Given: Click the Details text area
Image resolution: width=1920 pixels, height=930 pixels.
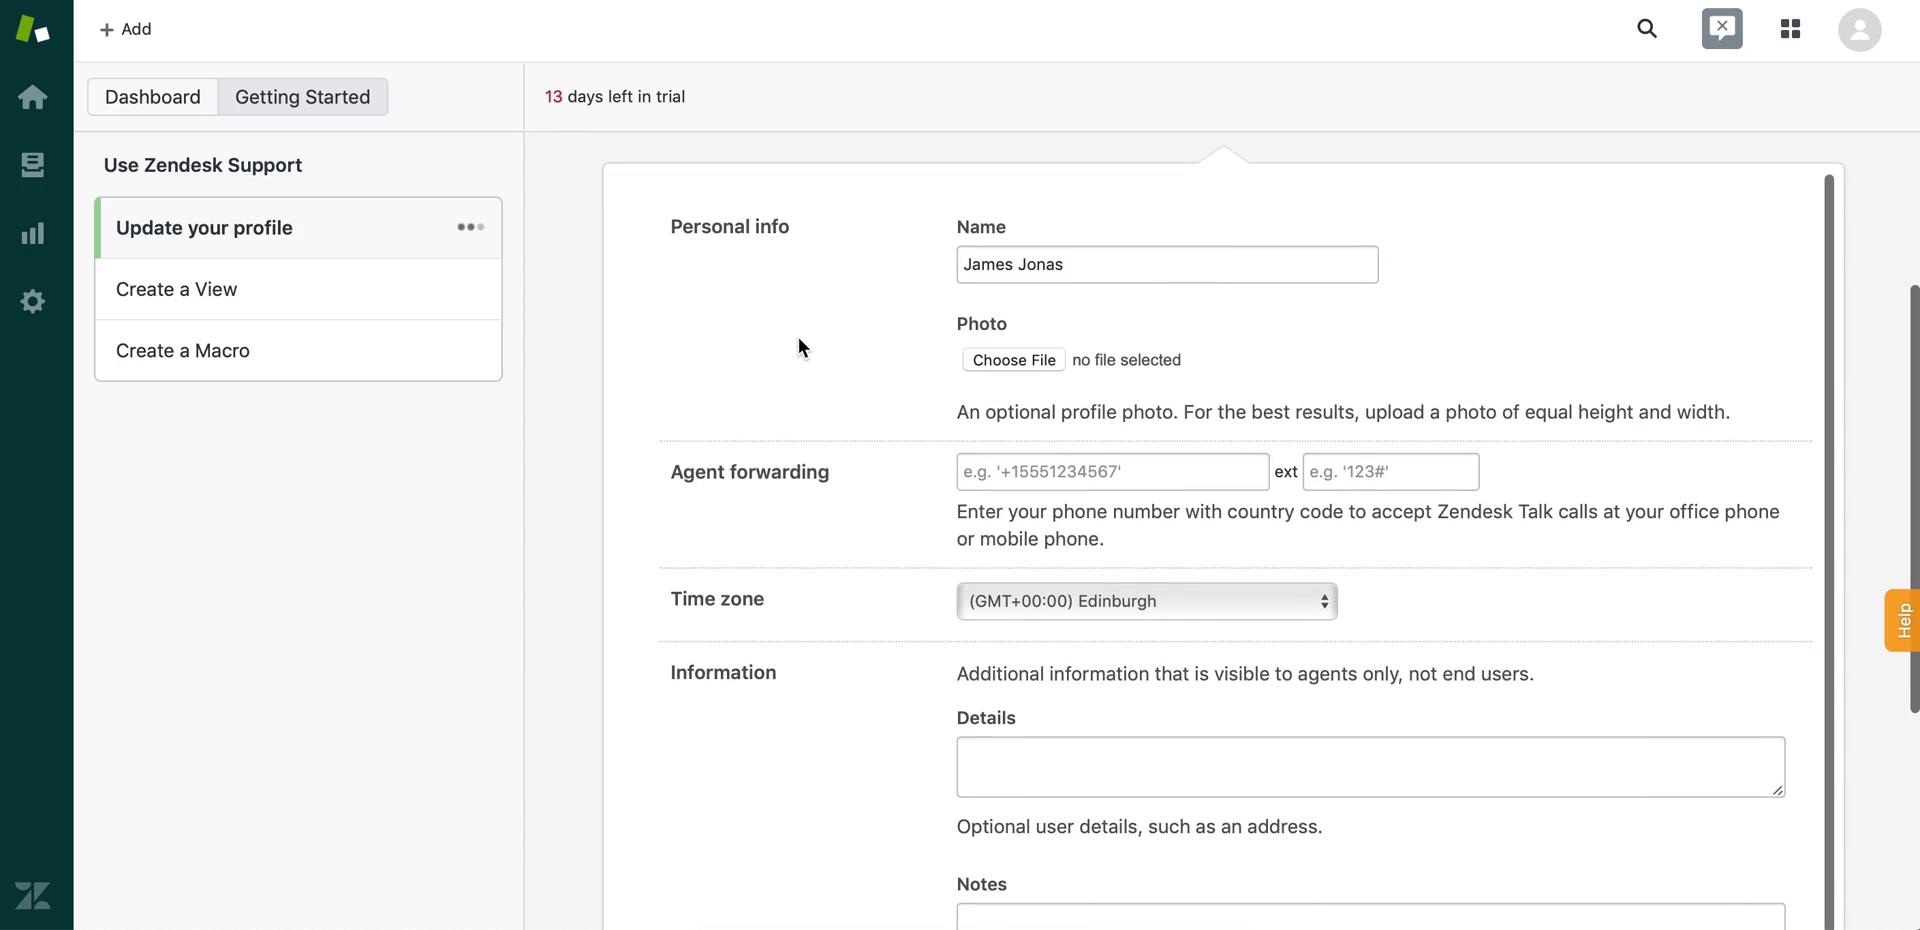Looking at the screenshot, I should tap(1371, 767).
